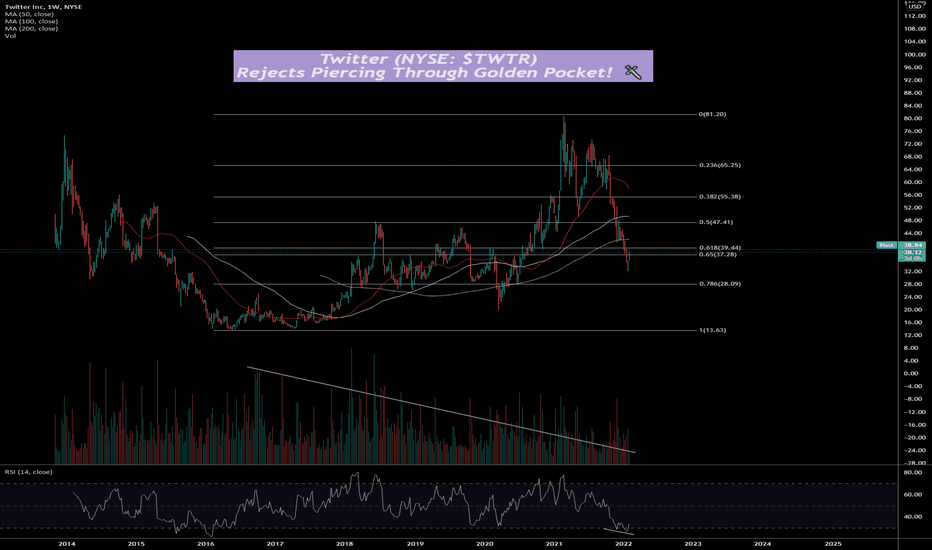Select the 'MA (100, close)' indicator legend
The height and width of the screenshot is (550, 932).
point(31,21)
